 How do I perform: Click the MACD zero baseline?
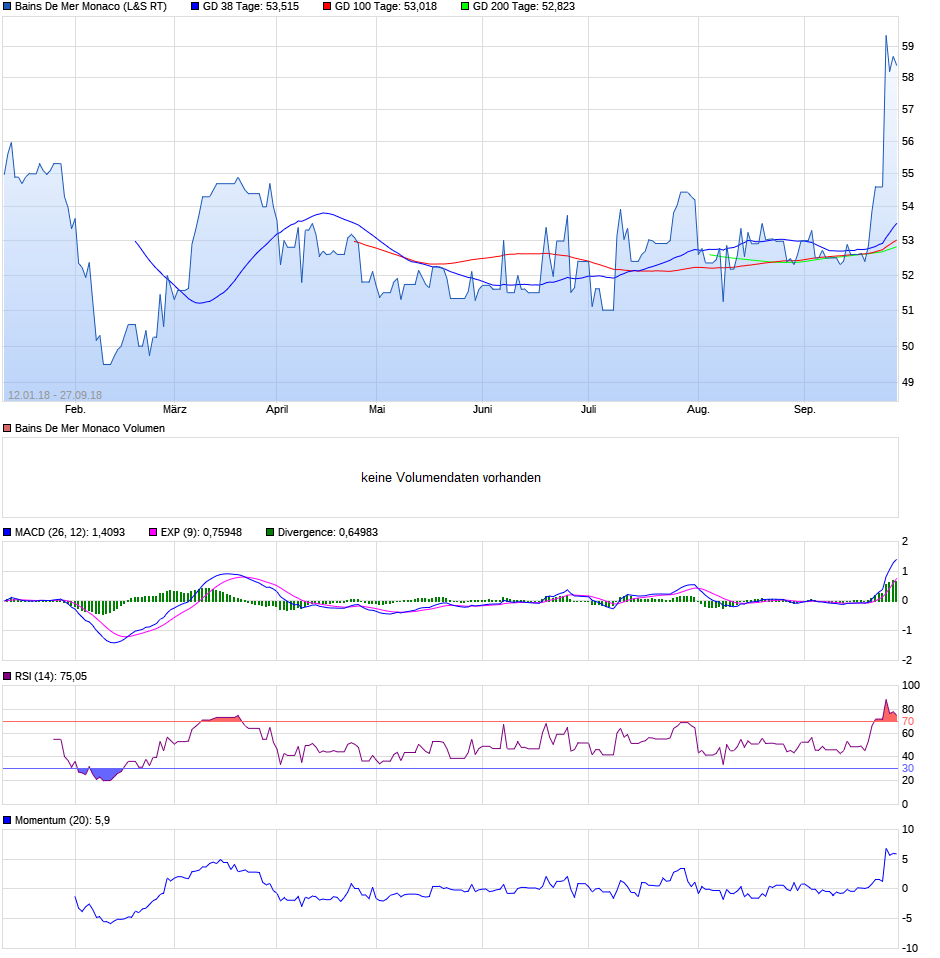pyautogui.click(x=450, y=600)
